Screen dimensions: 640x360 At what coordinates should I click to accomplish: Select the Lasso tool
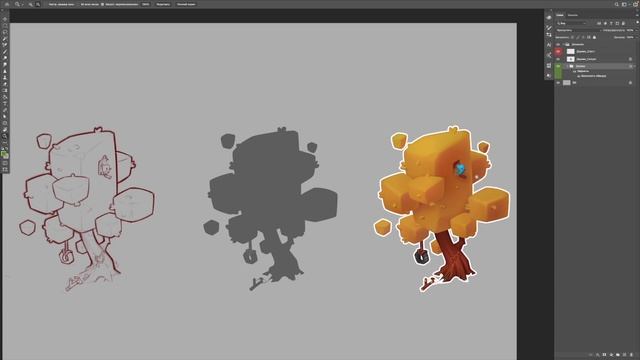coord(5,32)
